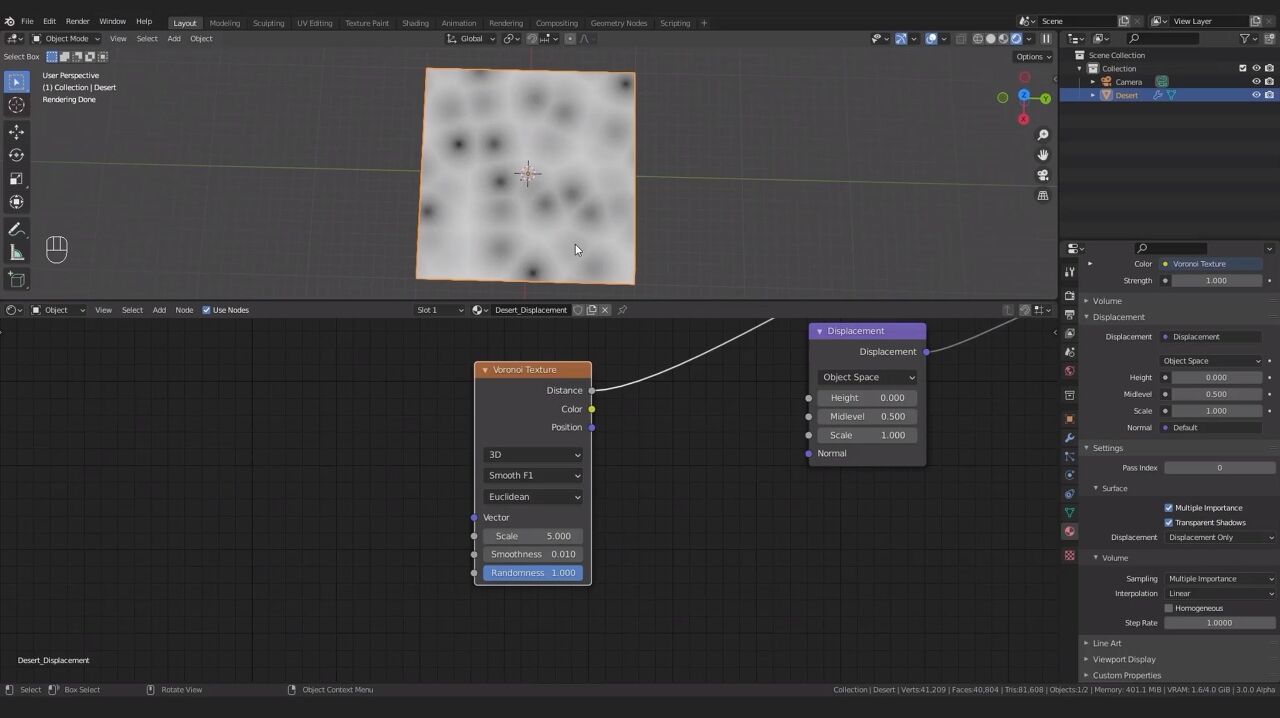Screen dimensions: 1280x718
Task: Open the node editor Node menu
Action: coord(184,310)
